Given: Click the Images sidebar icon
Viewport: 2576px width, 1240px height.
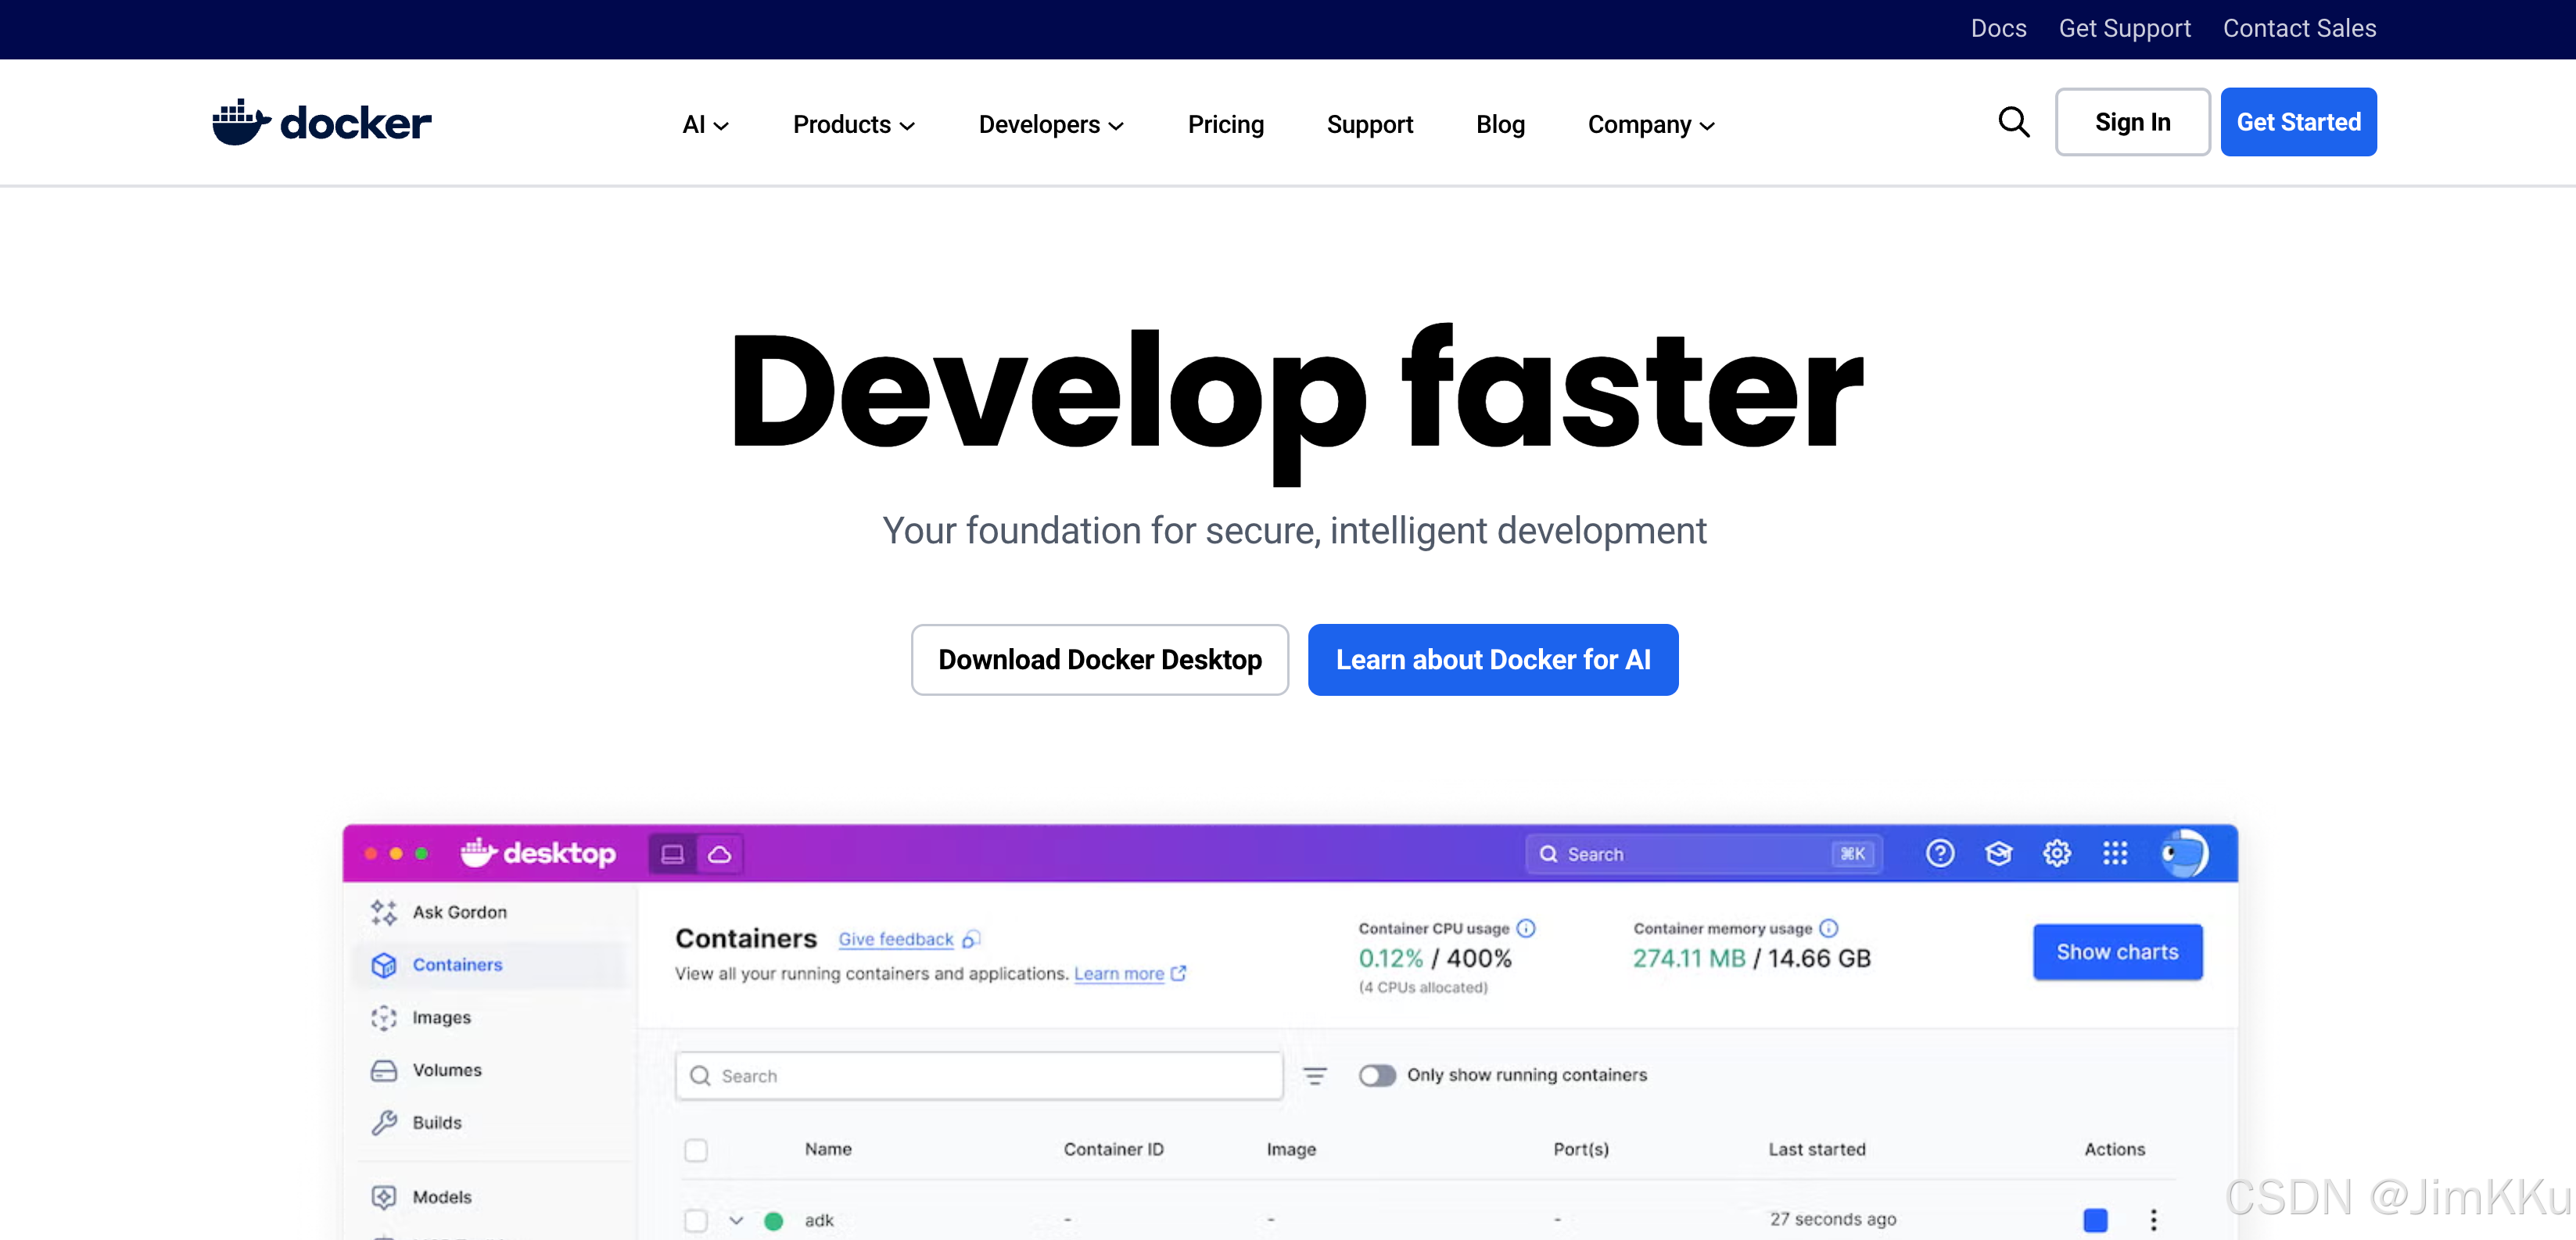Looking at the screenshot, I should (384, 1018).
